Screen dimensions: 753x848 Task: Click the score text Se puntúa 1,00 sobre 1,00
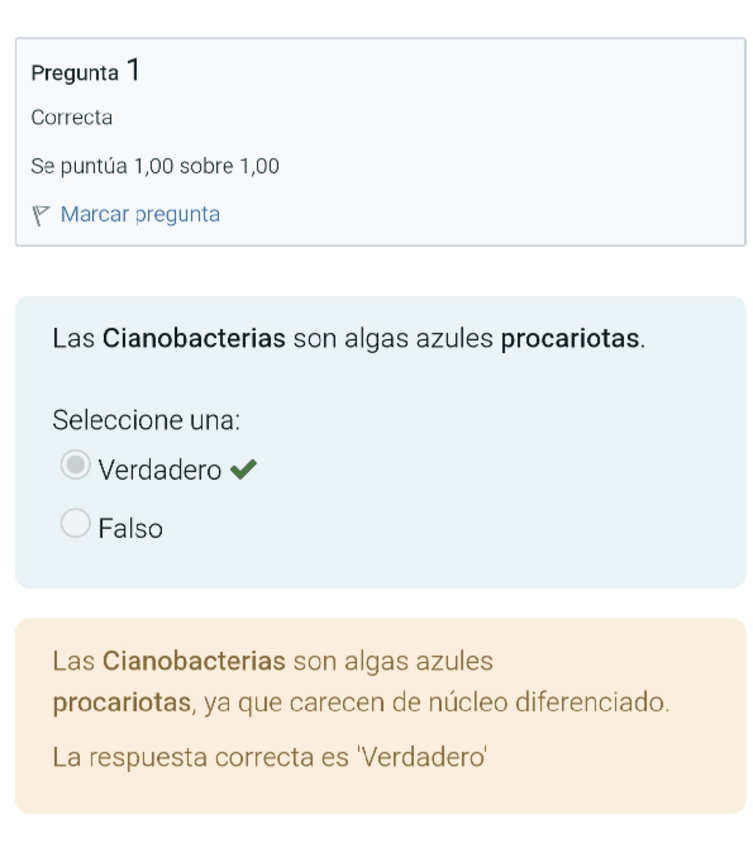[155, 166]
